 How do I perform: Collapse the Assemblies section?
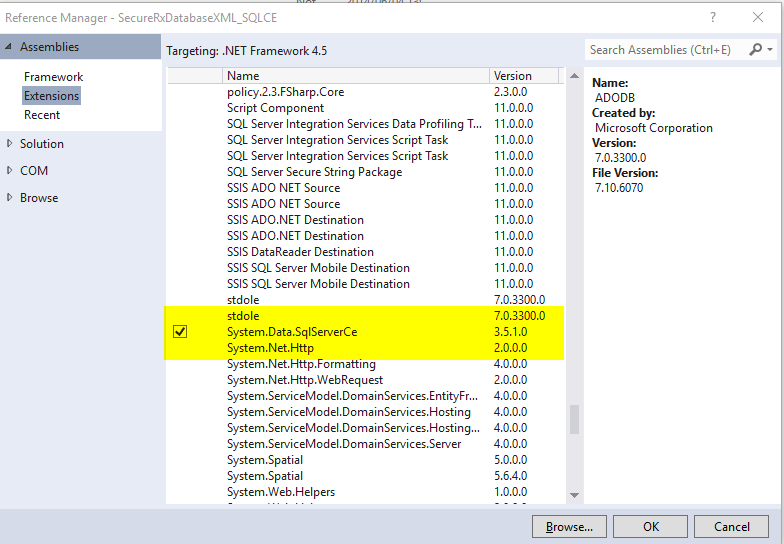pyautogui.click(x=8, y=46)
